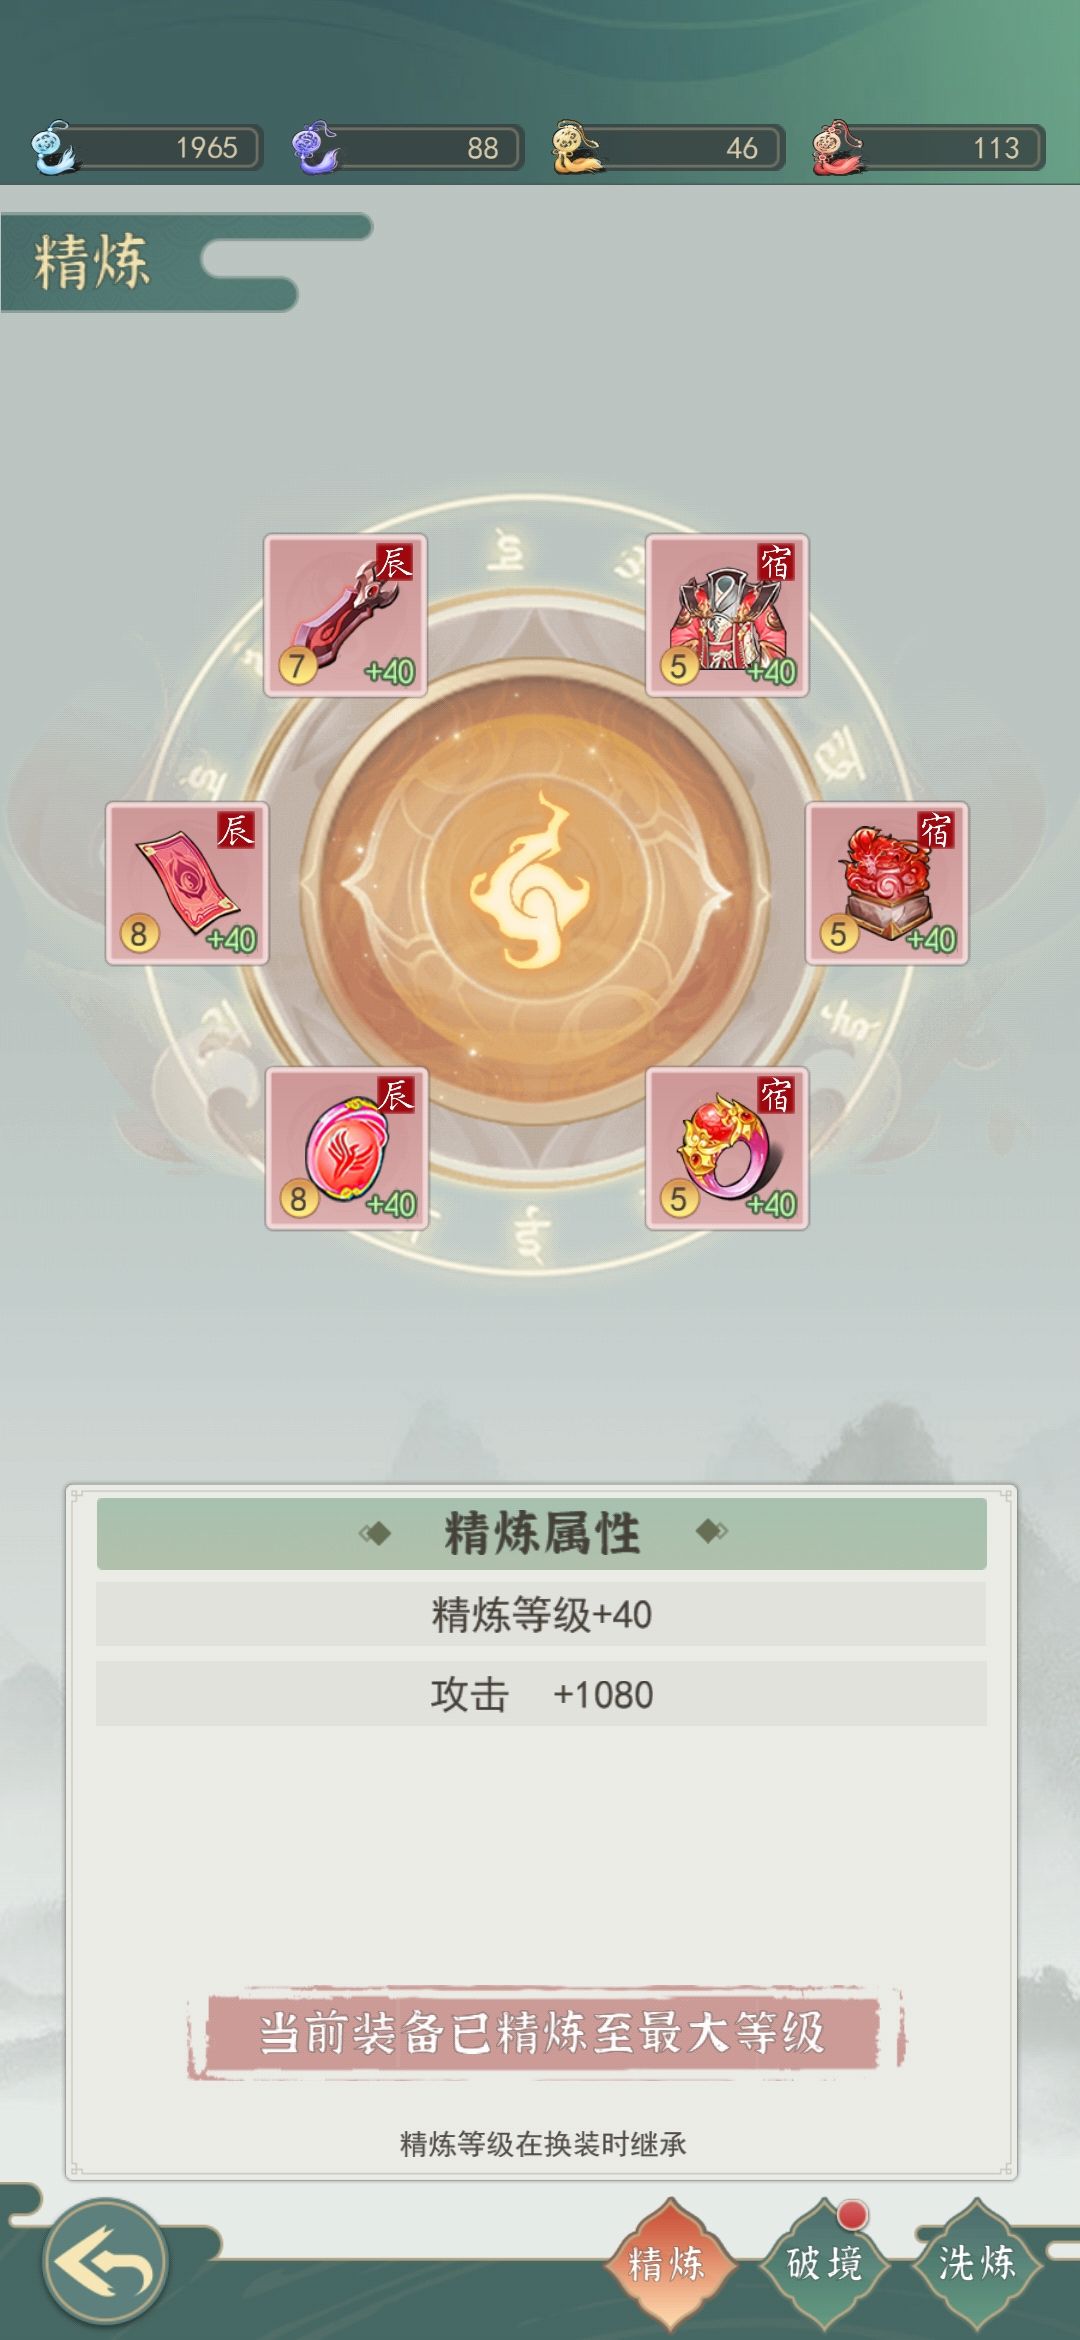
Task: Tap the yellow fish currency icon
Action: point(576,148)
